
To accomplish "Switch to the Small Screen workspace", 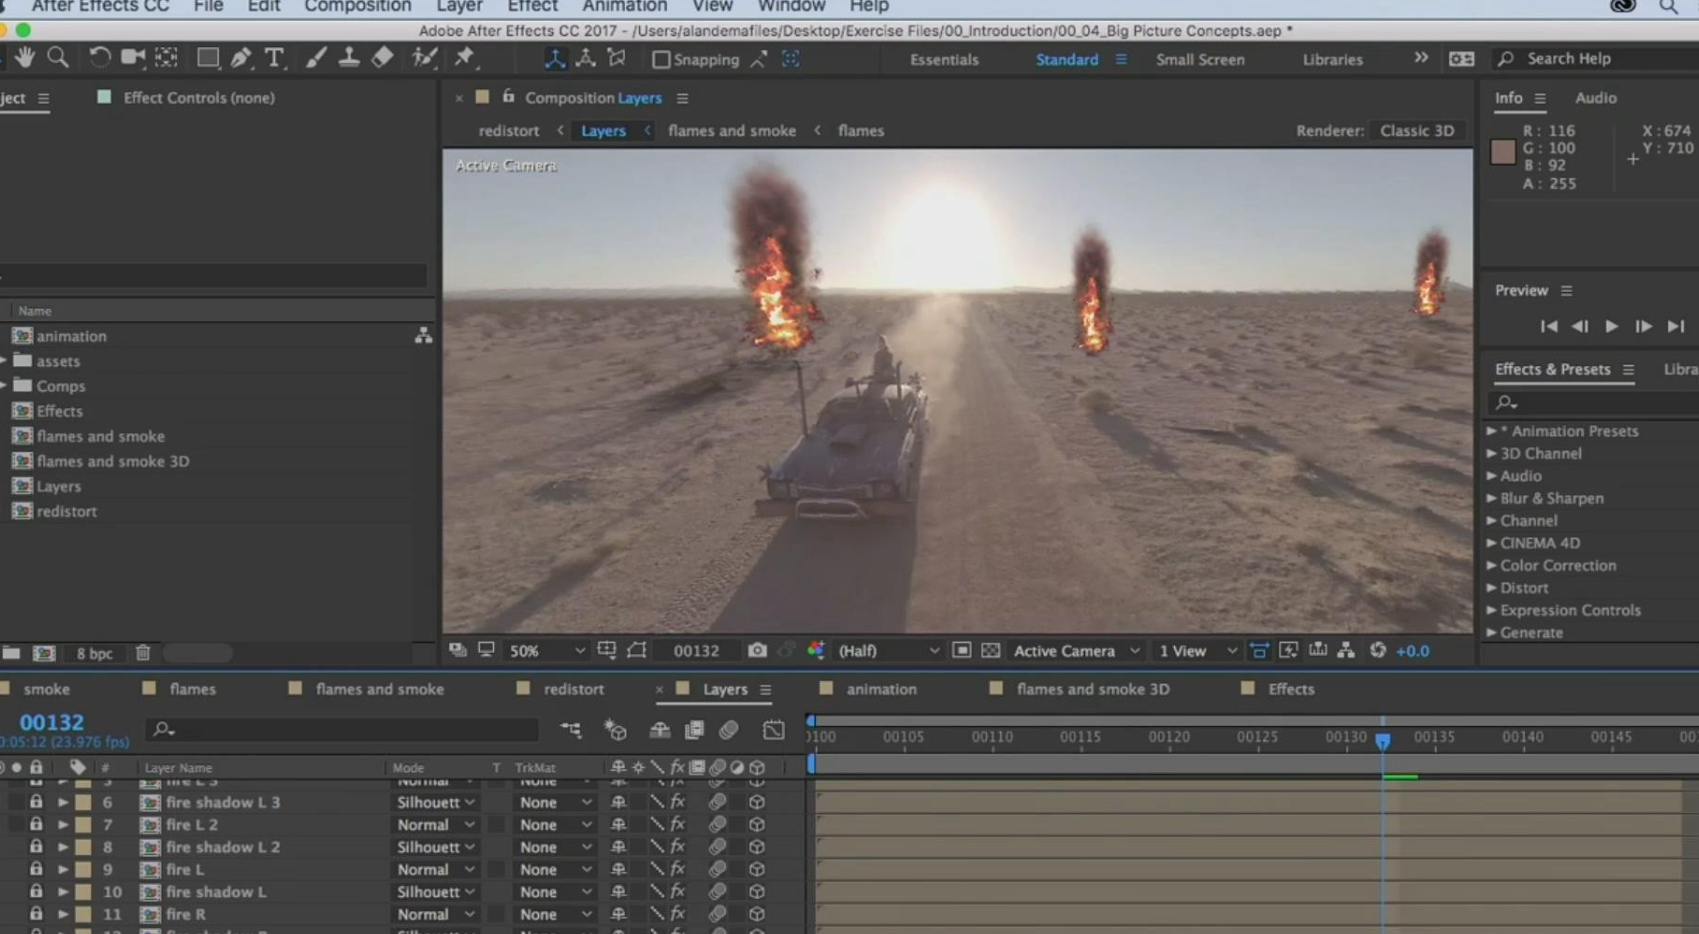I will 1200,59.
